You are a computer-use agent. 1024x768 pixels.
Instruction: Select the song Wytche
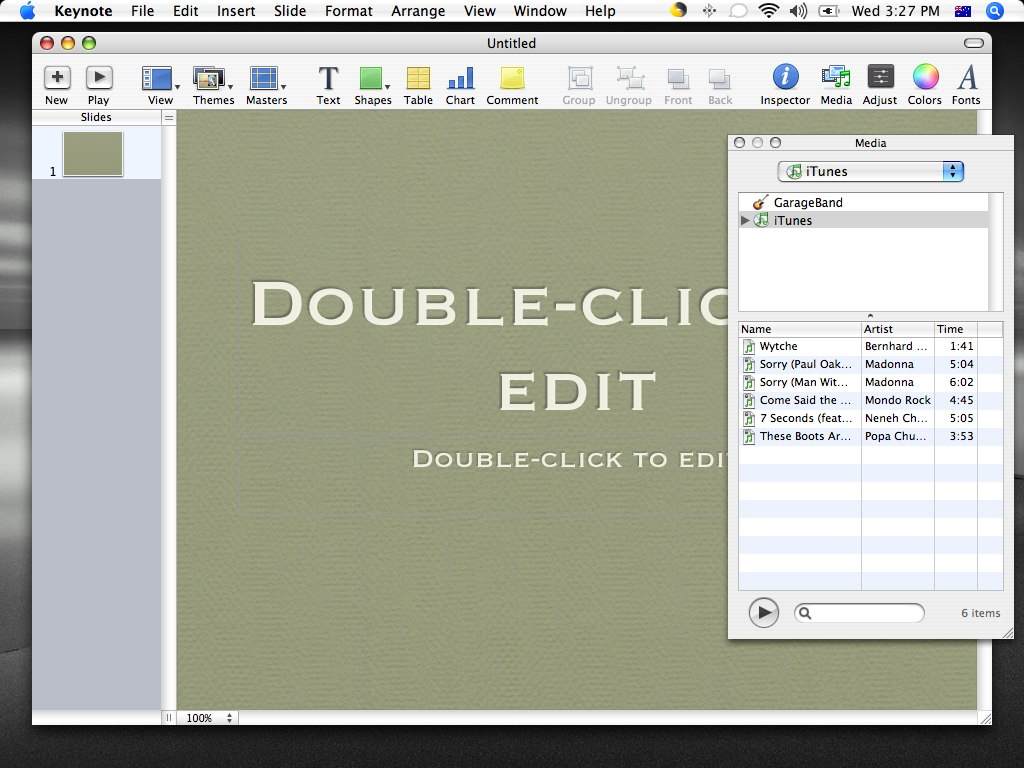coord(858,346)
